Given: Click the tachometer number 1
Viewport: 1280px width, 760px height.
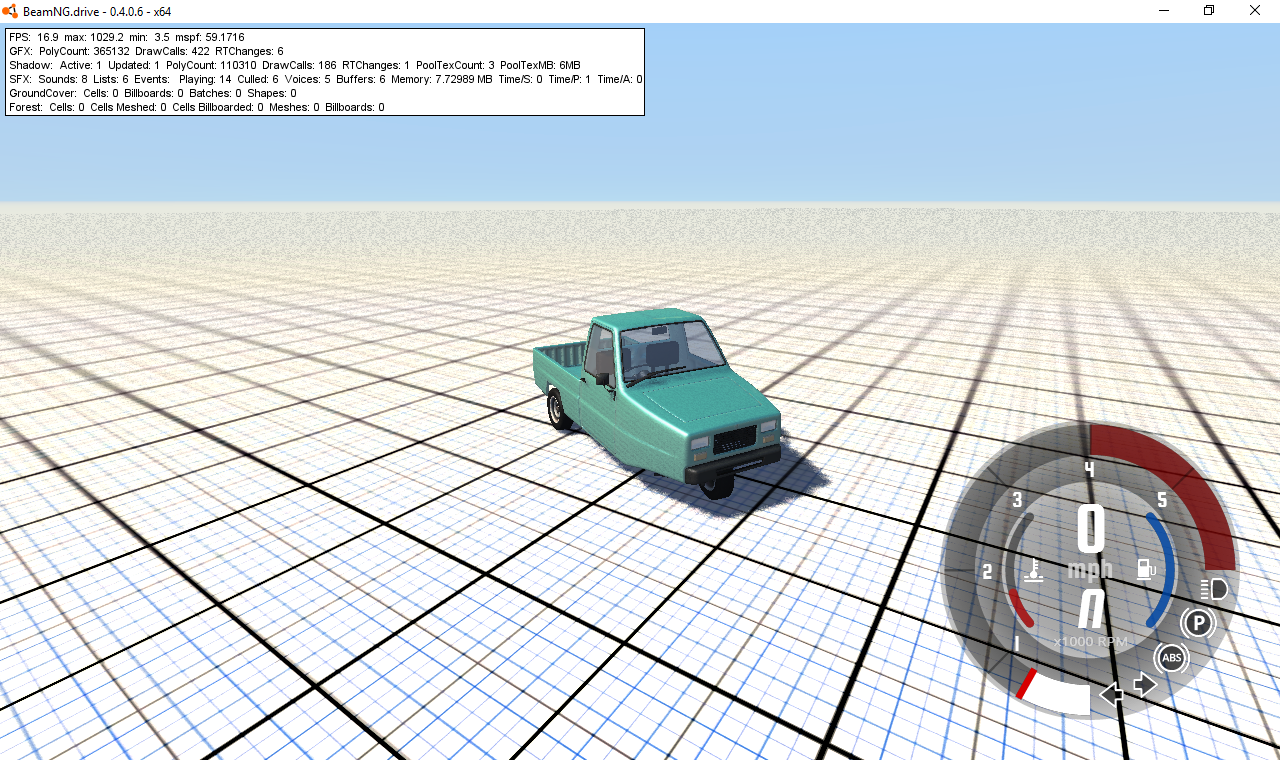Looking at the screenshot, I should click(1016, 644).
